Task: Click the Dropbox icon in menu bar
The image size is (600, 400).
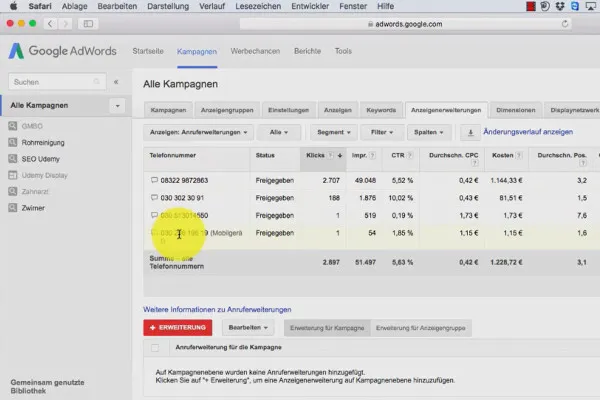Action: (x=560, y=6)
